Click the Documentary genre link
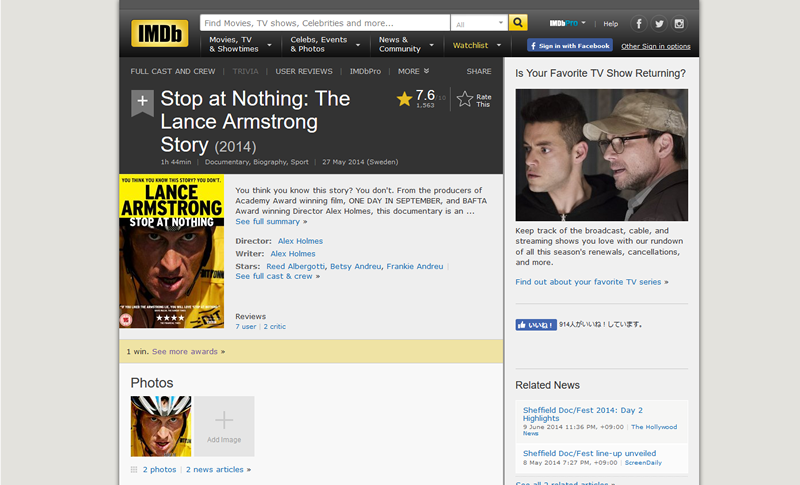800x485 pixels. 227,162
